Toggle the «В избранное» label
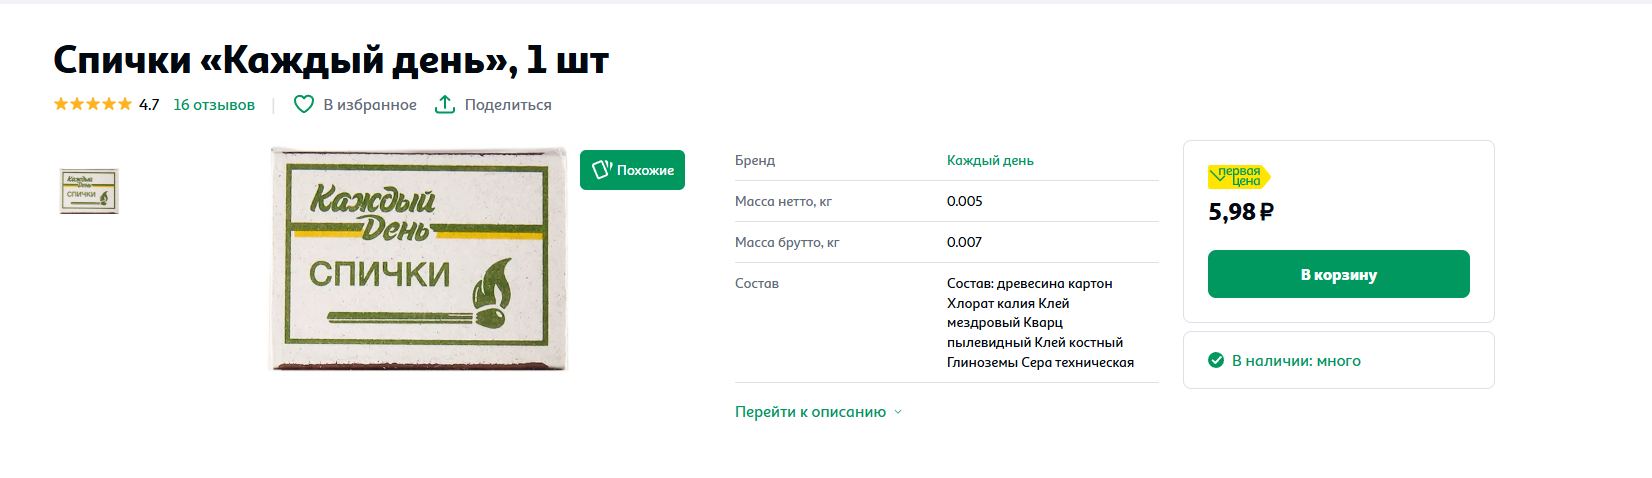This screenshot has width=1652, height=478. click(370, 105)
